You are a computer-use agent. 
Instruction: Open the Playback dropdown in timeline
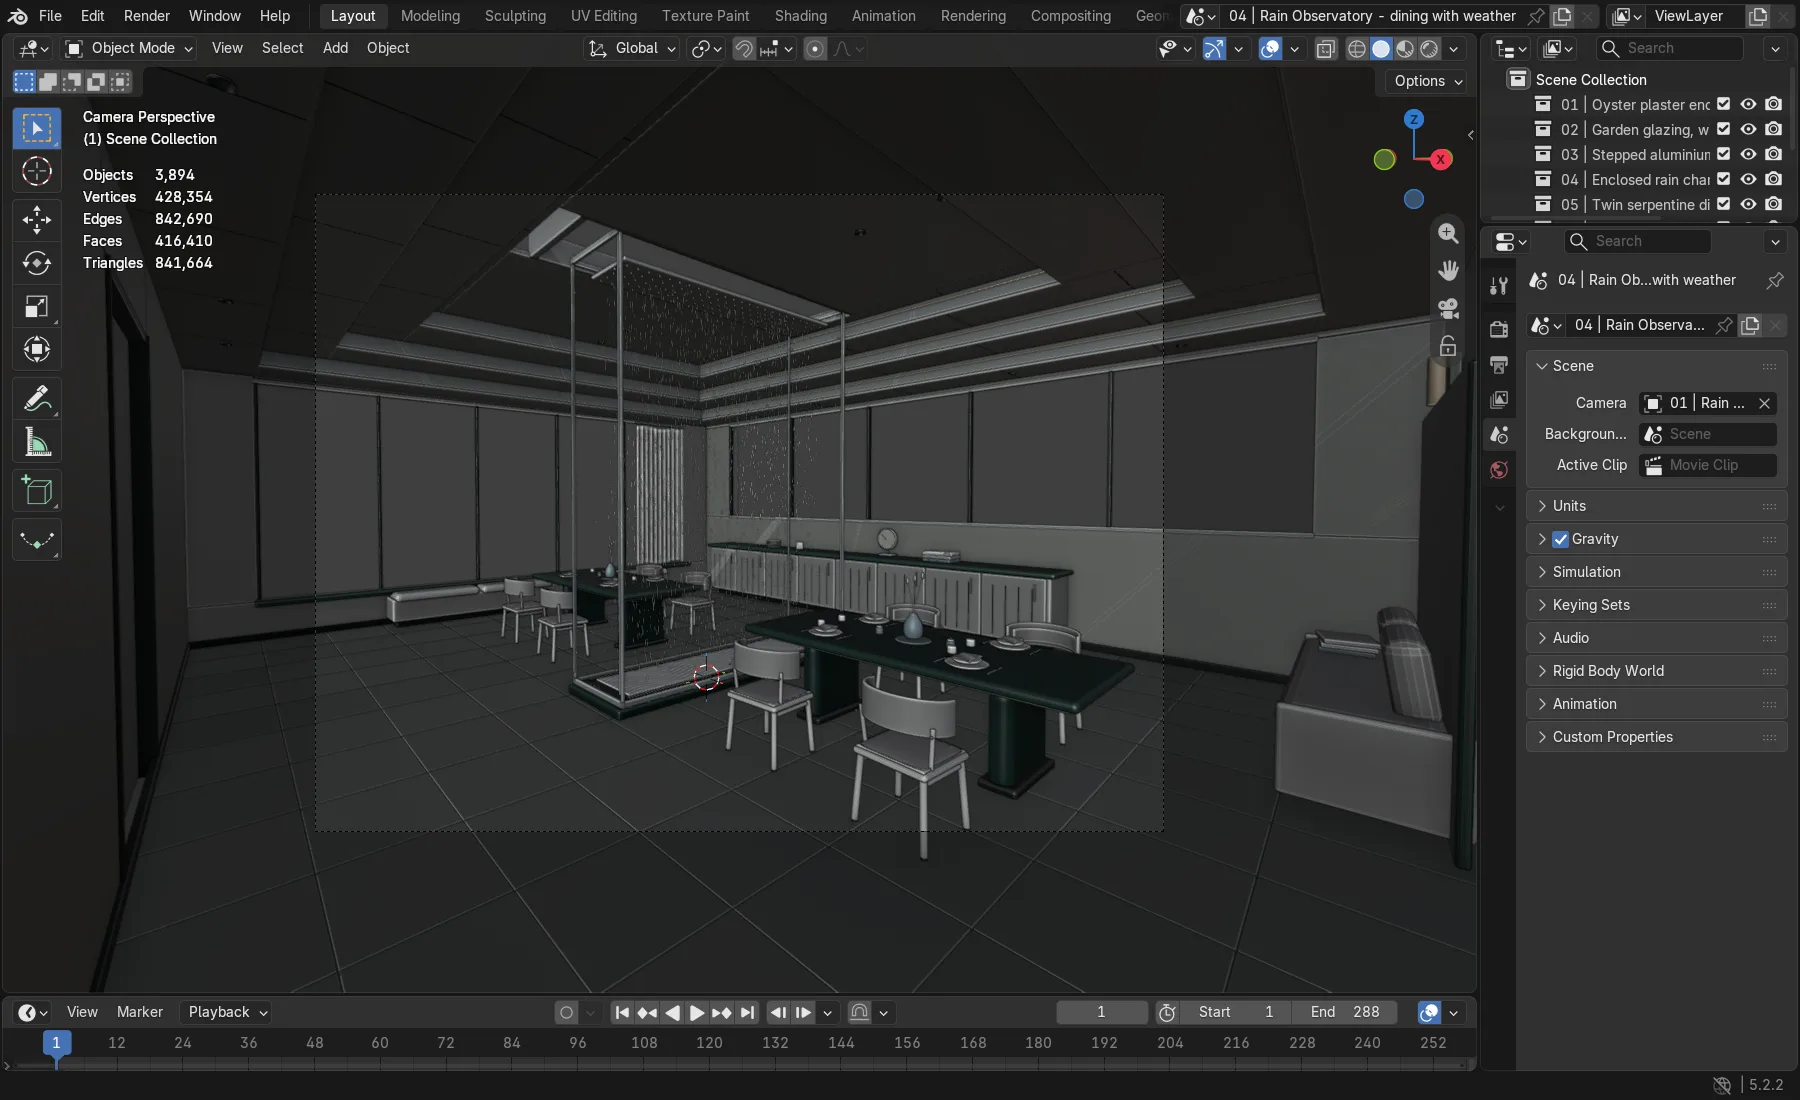coord(228,1012)
